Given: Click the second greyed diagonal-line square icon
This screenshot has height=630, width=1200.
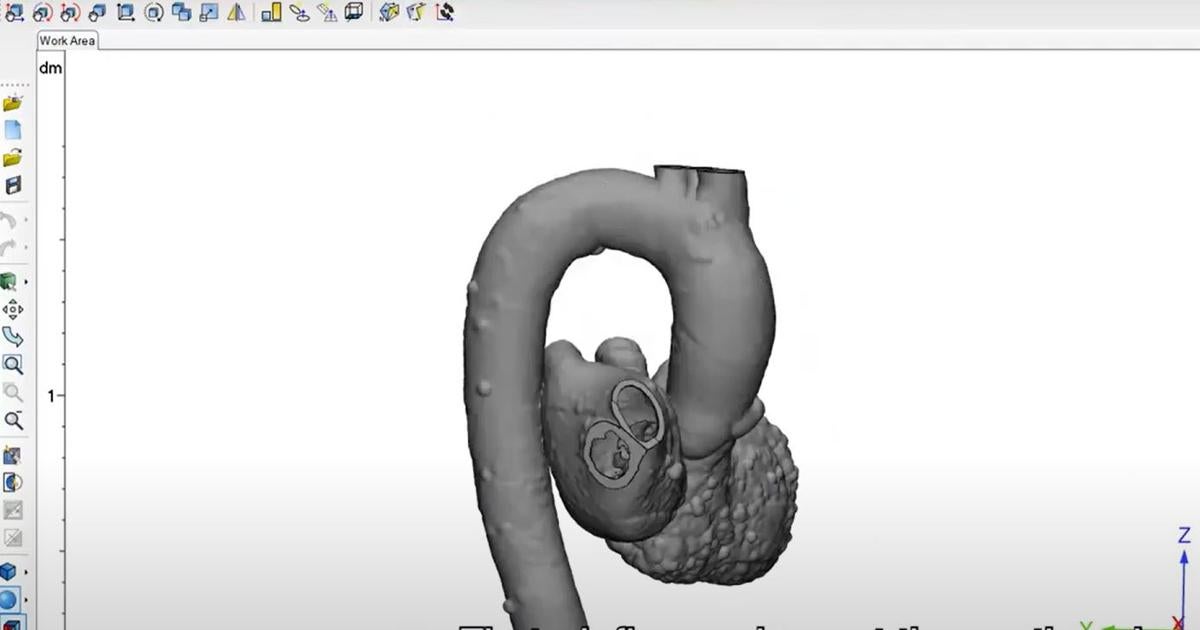Looking at the screenshot, I should tap(12, 538).
